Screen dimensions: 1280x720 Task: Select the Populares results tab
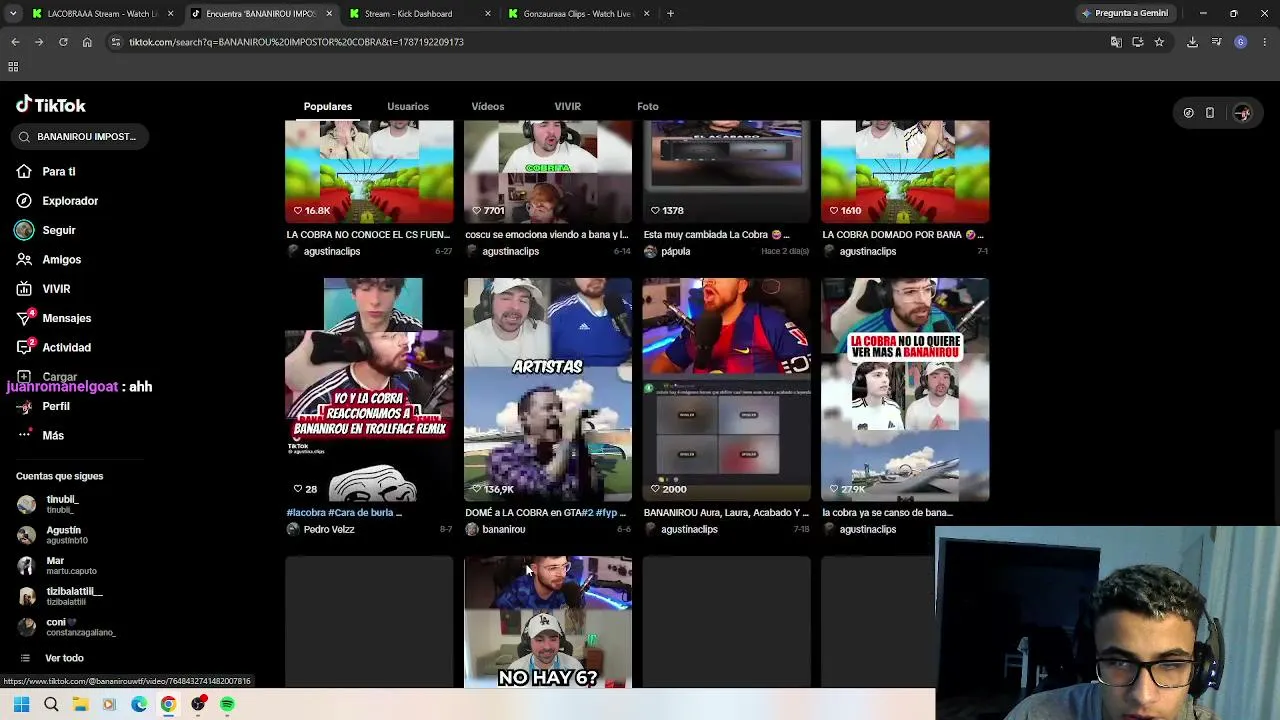point(328,106)
